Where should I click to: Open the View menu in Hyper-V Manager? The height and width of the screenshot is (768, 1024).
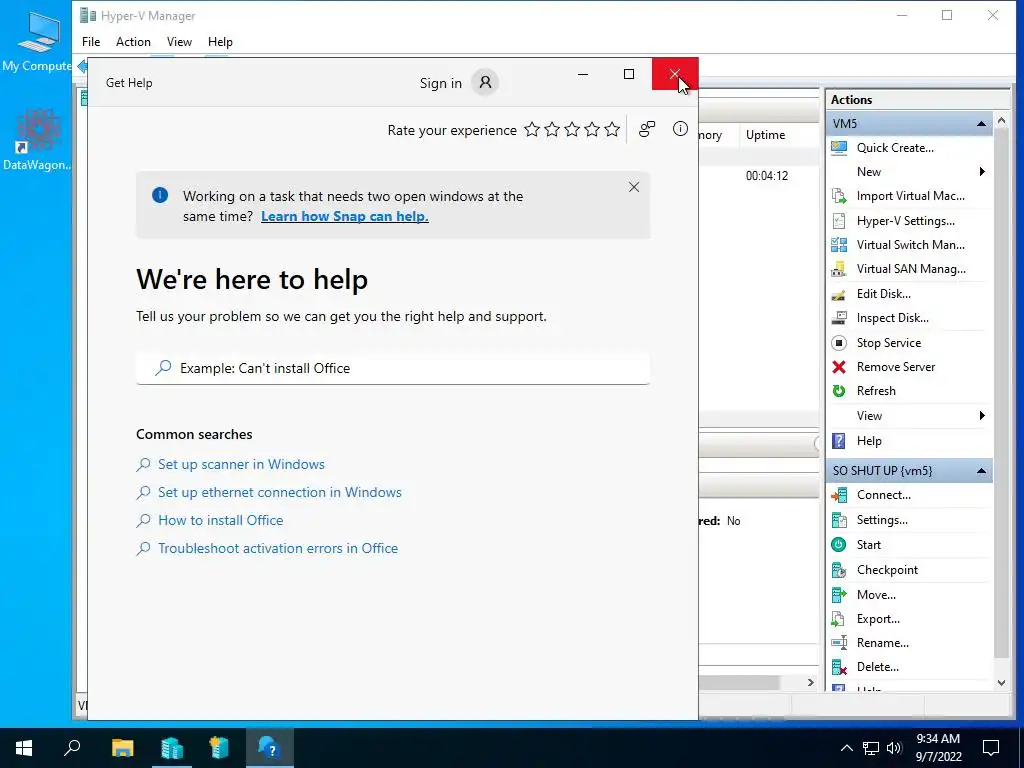(x=179, y=42)
